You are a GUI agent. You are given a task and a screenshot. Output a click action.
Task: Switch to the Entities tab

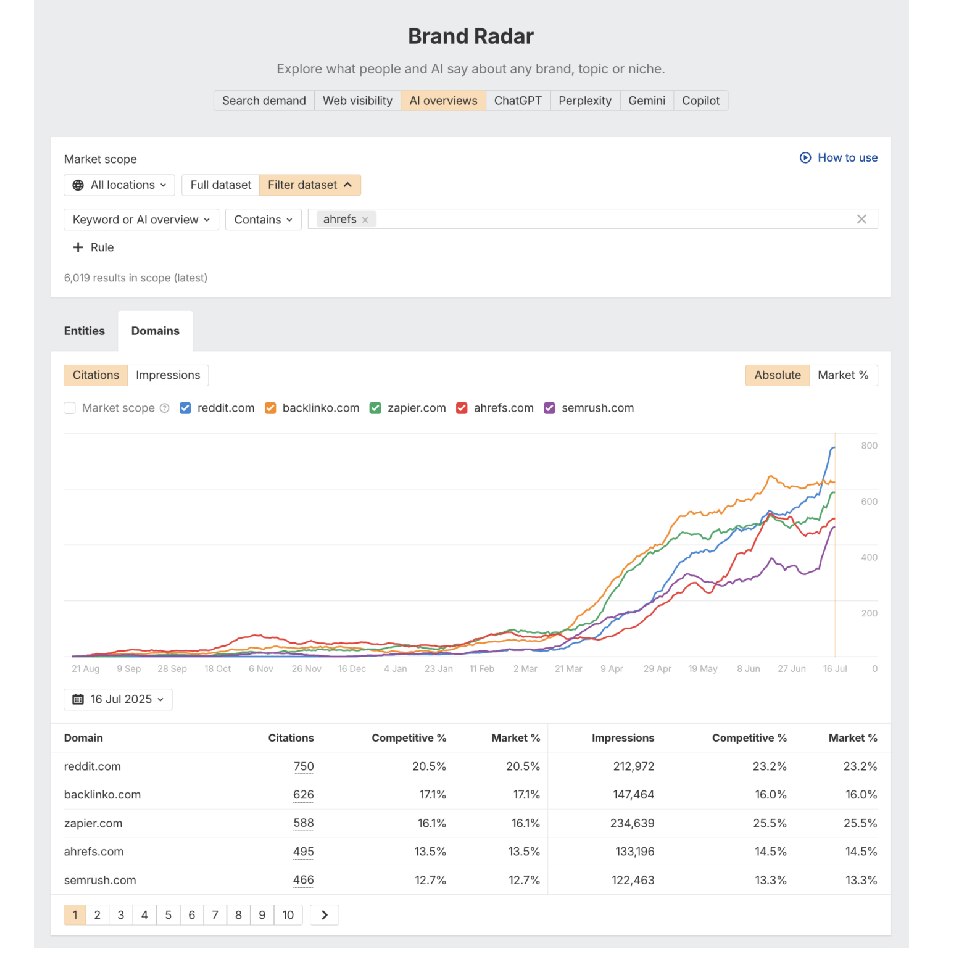click(84, 331)
